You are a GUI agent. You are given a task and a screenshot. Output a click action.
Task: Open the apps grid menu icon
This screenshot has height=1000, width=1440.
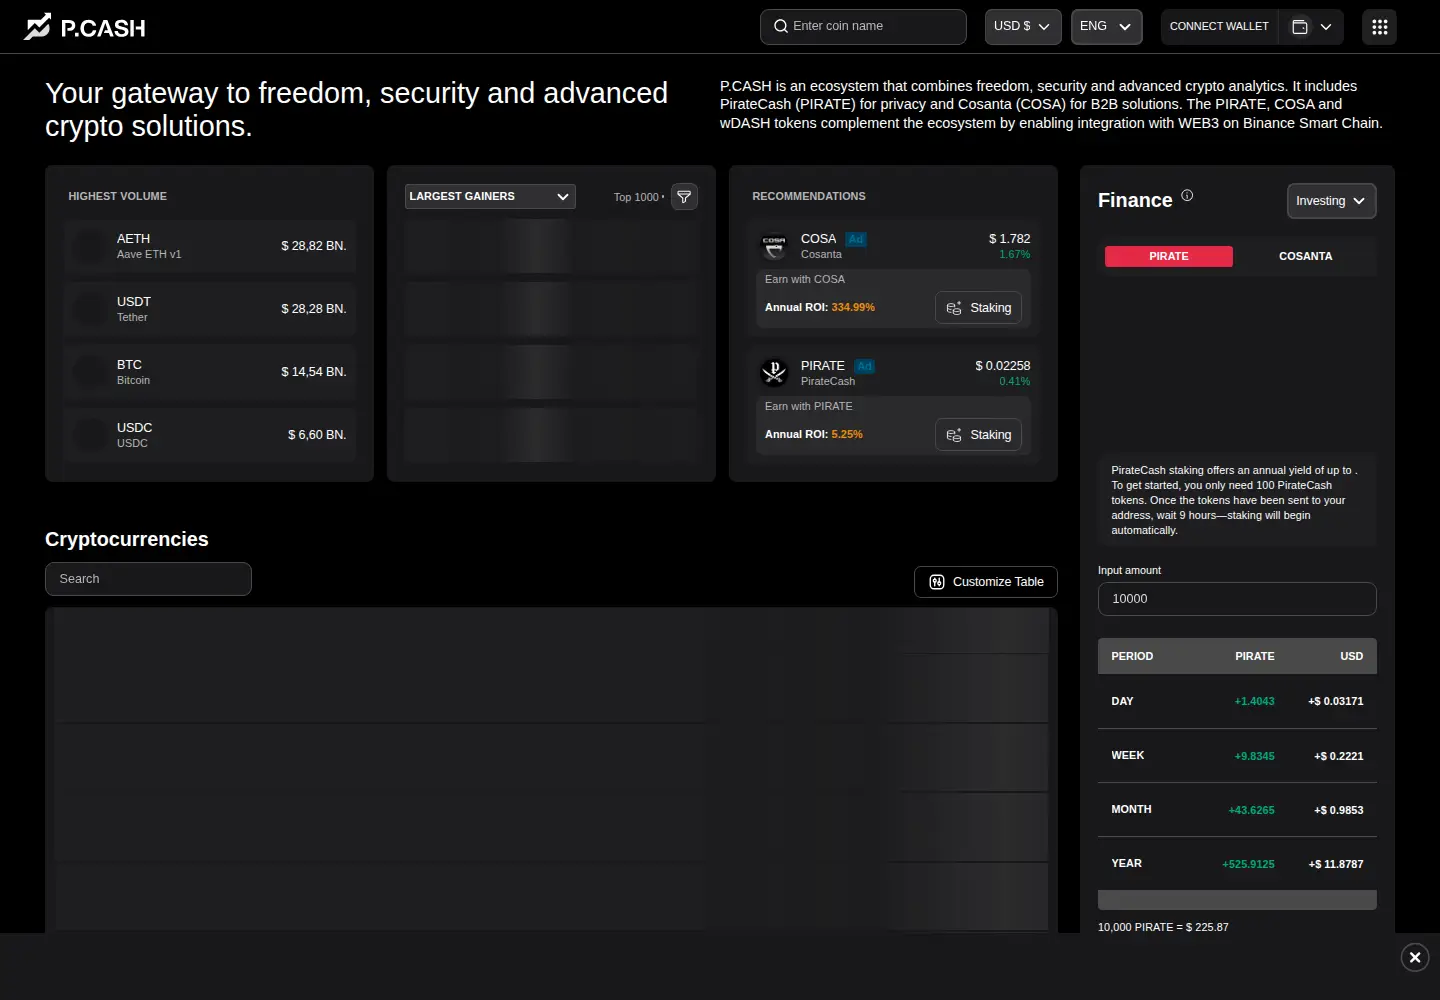[x=1379, y=27]
